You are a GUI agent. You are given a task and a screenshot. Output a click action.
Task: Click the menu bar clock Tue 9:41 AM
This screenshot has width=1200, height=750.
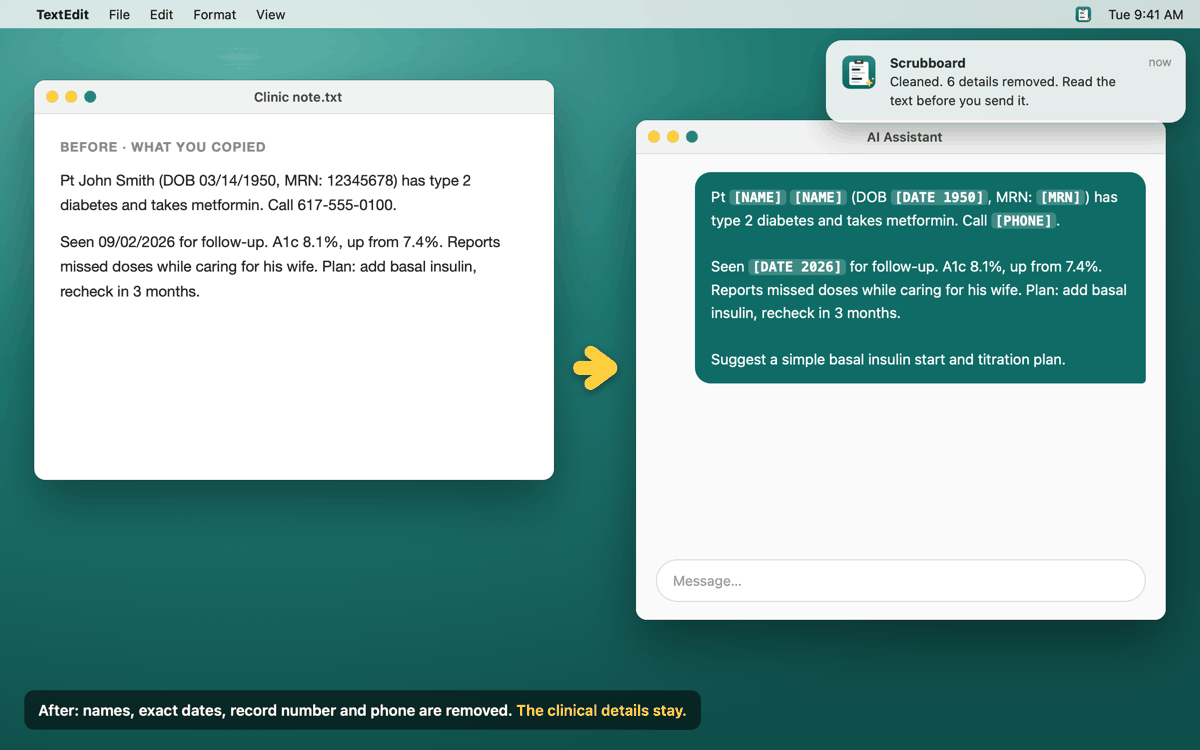(x=1145, y=14)
